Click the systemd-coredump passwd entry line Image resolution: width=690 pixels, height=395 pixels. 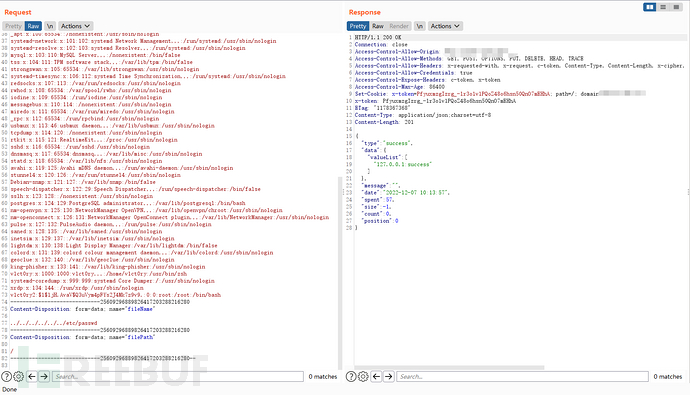tap(113, 281)
